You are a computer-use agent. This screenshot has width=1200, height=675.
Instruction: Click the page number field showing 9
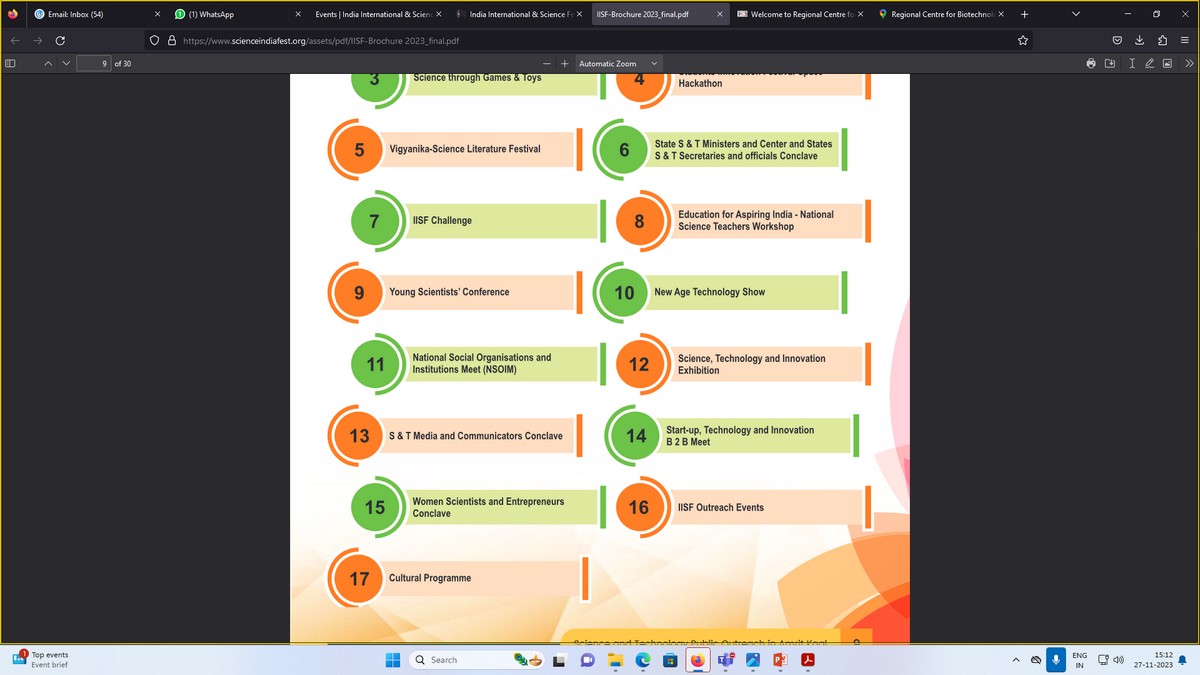coord(94,63)
